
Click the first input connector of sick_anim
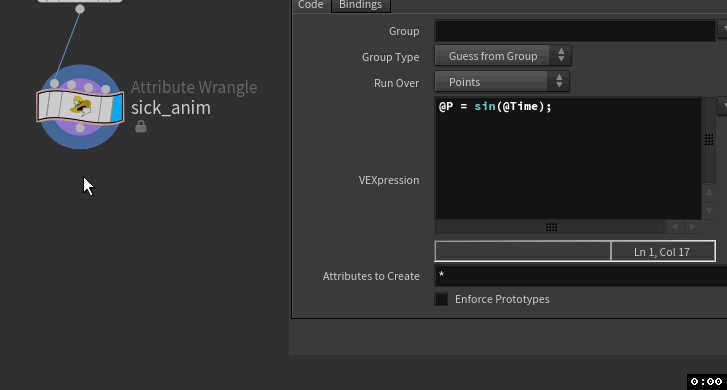tap(55, 83)
